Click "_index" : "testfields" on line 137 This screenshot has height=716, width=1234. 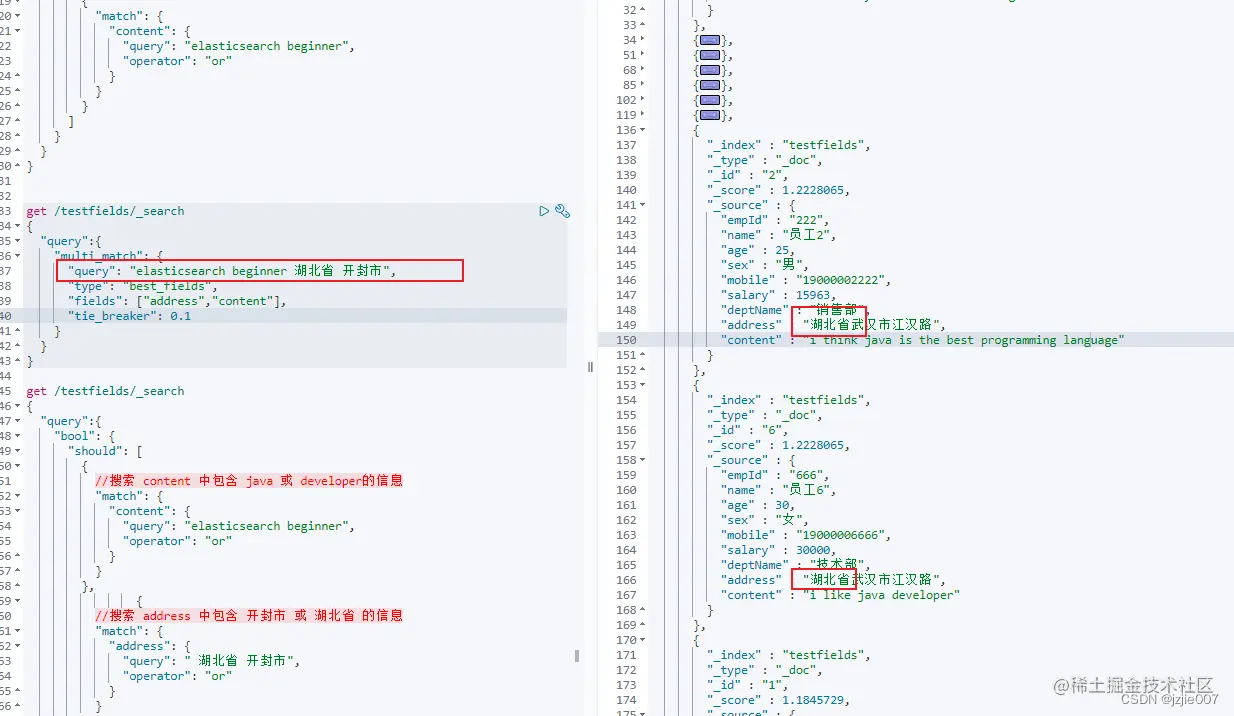[x=788, y=145]
